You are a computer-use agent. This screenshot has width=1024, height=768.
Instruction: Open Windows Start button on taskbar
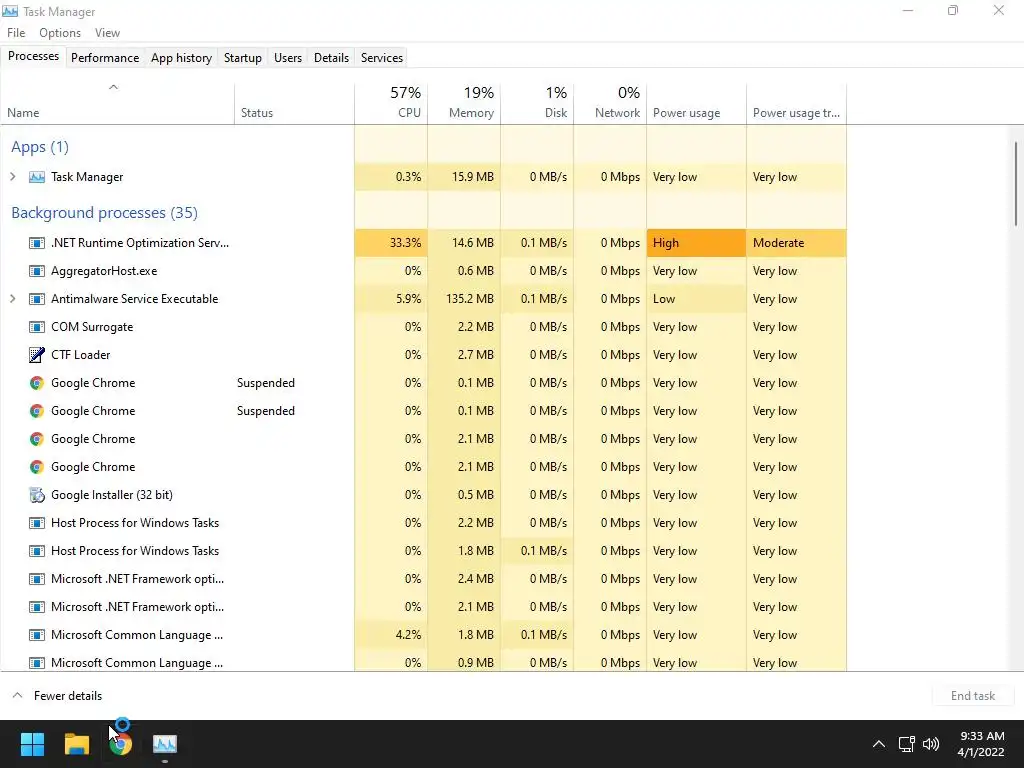pos(32,744)
